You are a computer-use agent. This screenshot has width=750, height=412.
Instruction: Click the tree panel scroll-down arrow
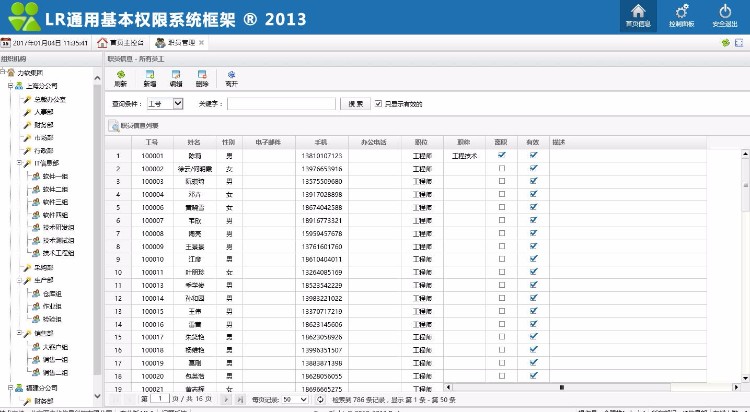97,396
